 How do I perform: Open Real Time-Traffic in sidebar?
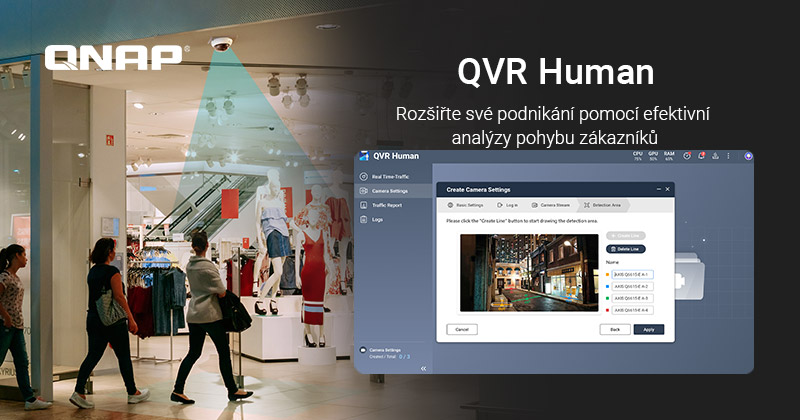click(x=390, y=176)
